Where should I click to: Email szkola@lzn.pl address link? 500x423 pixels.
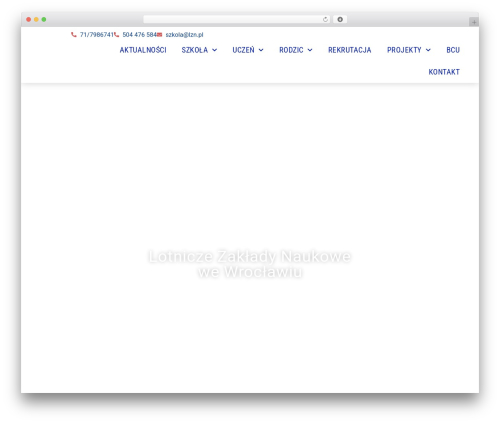(x=184, y=35)
